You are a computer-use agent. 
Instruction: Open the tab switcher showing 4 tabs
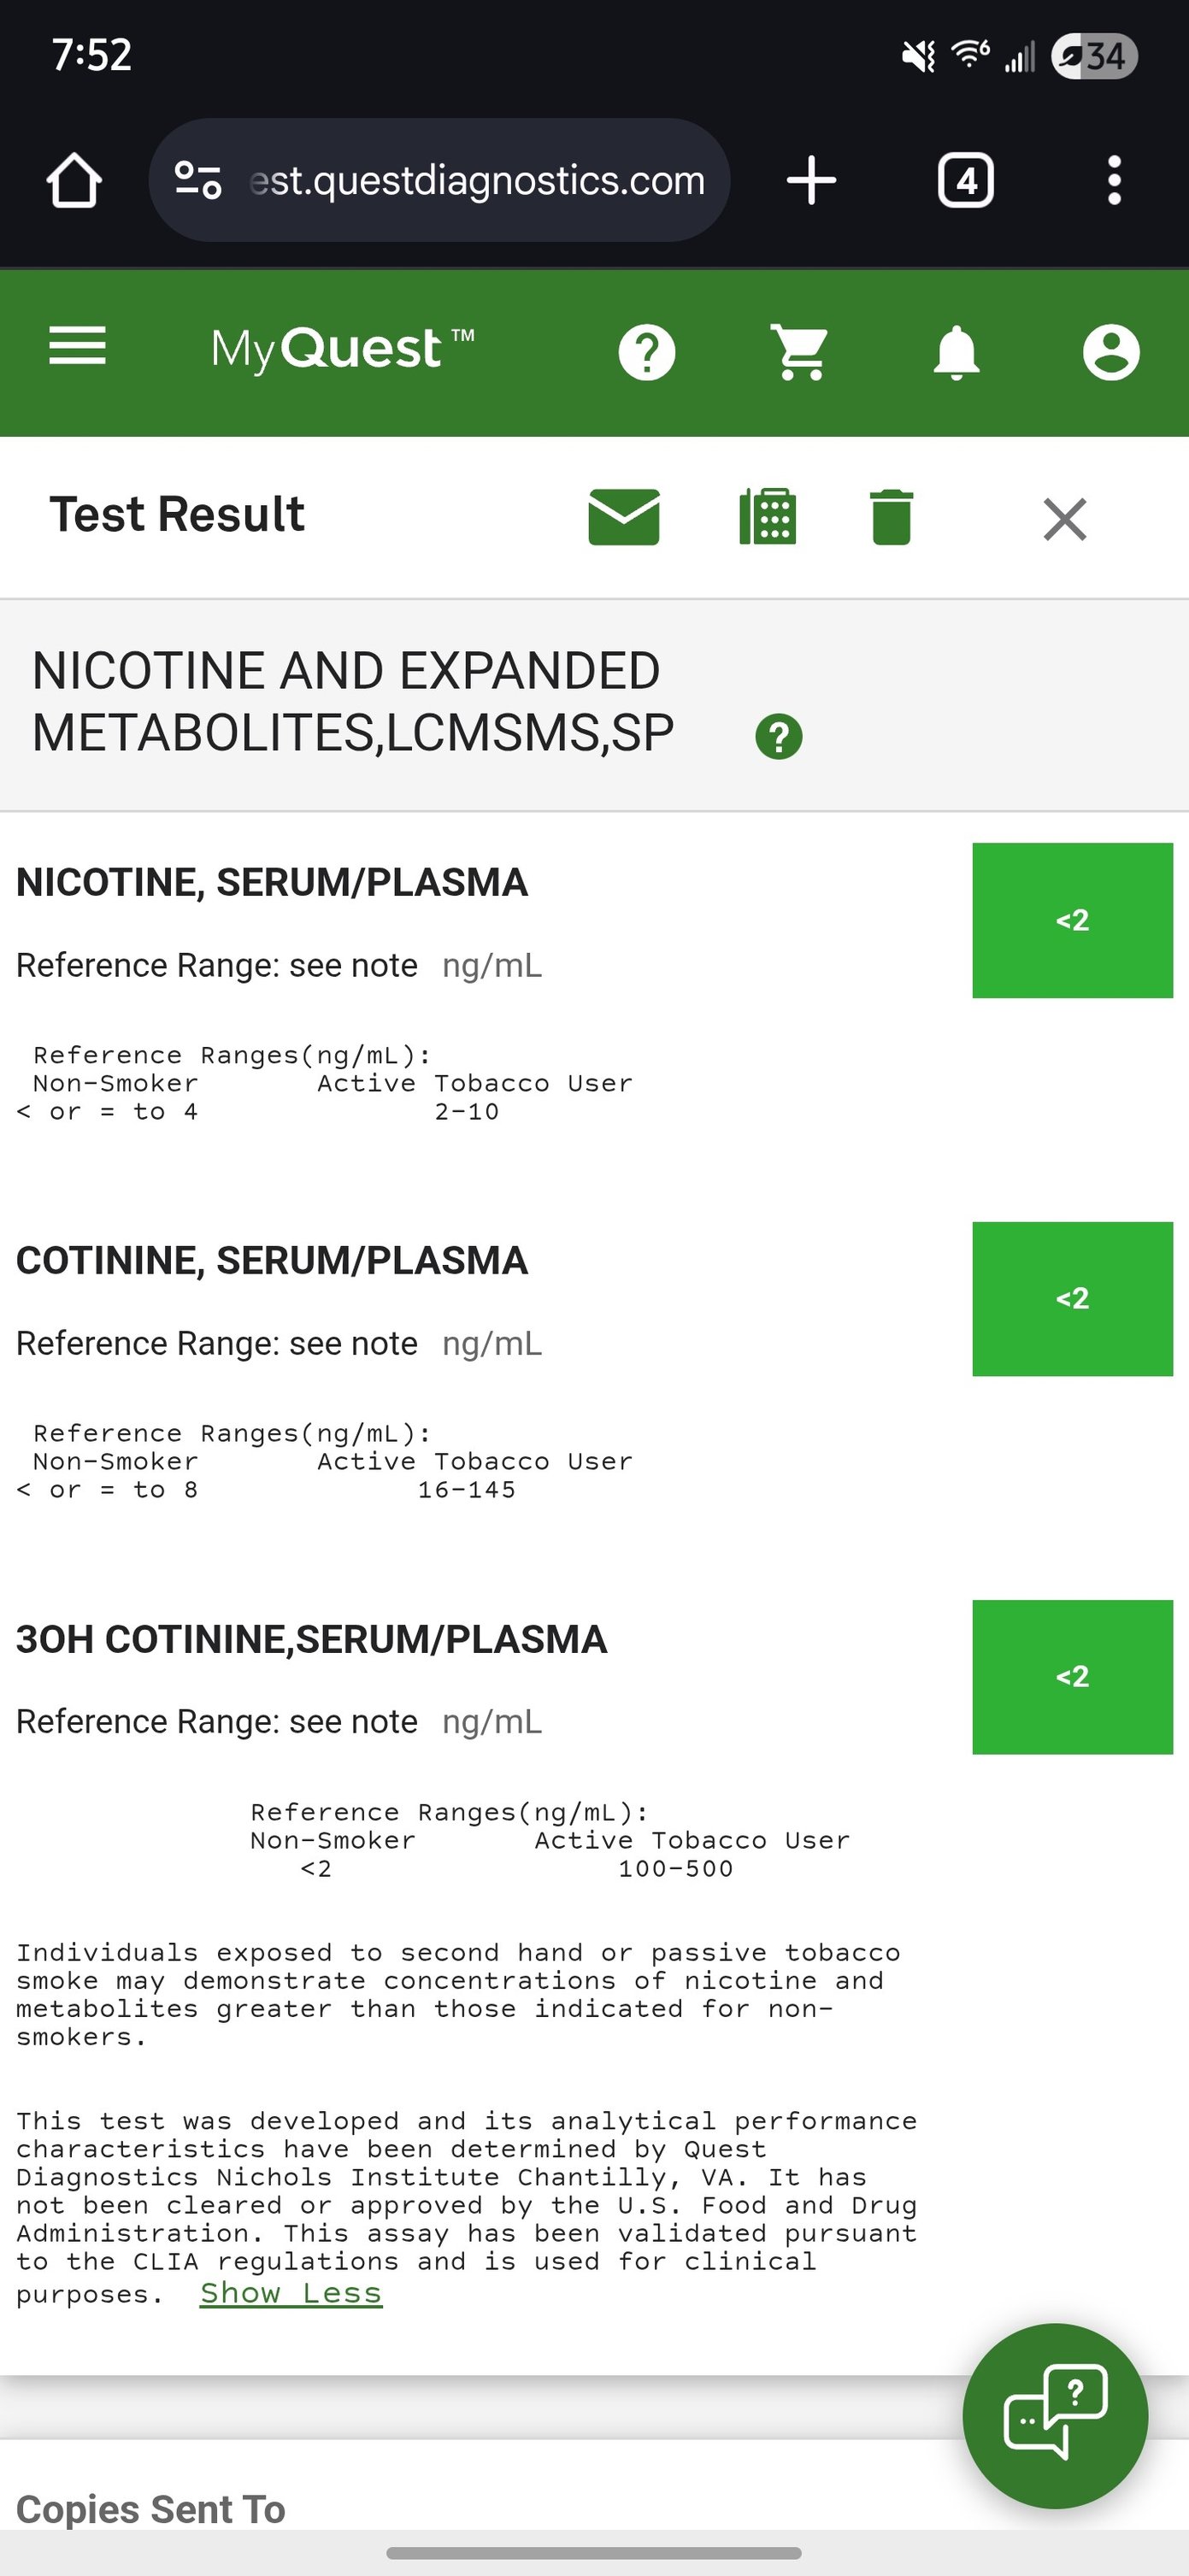966,180
